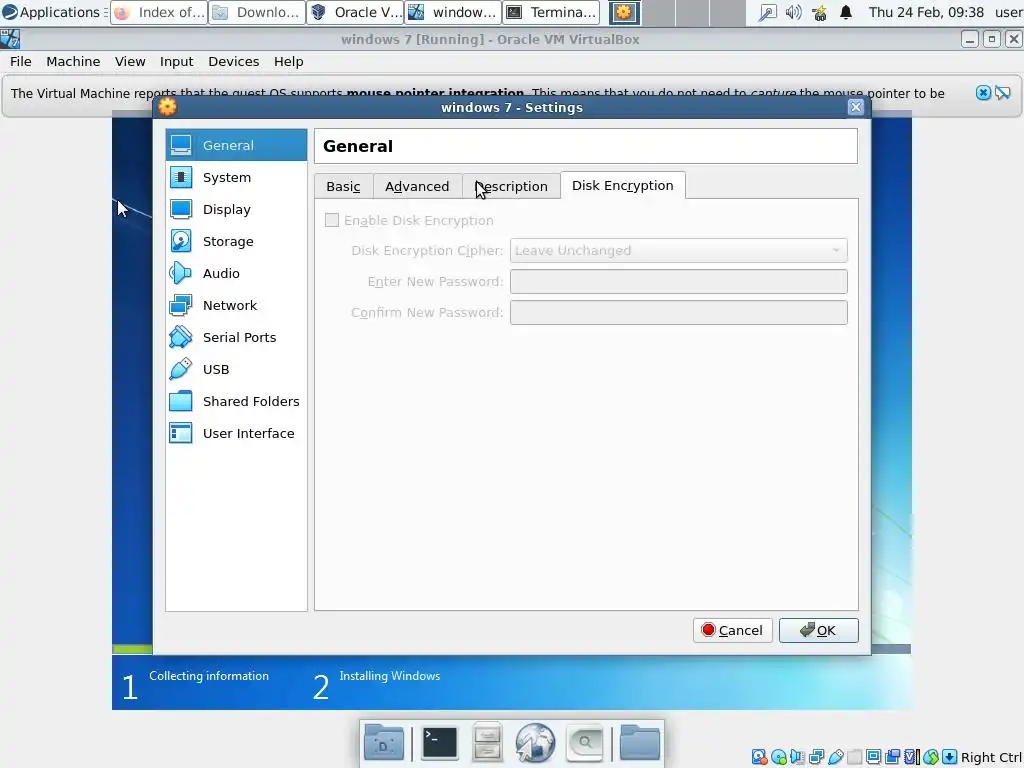The image size is (1024, 768).
Task: Switch to Terminal taskbar window
Action: point(551,12)
